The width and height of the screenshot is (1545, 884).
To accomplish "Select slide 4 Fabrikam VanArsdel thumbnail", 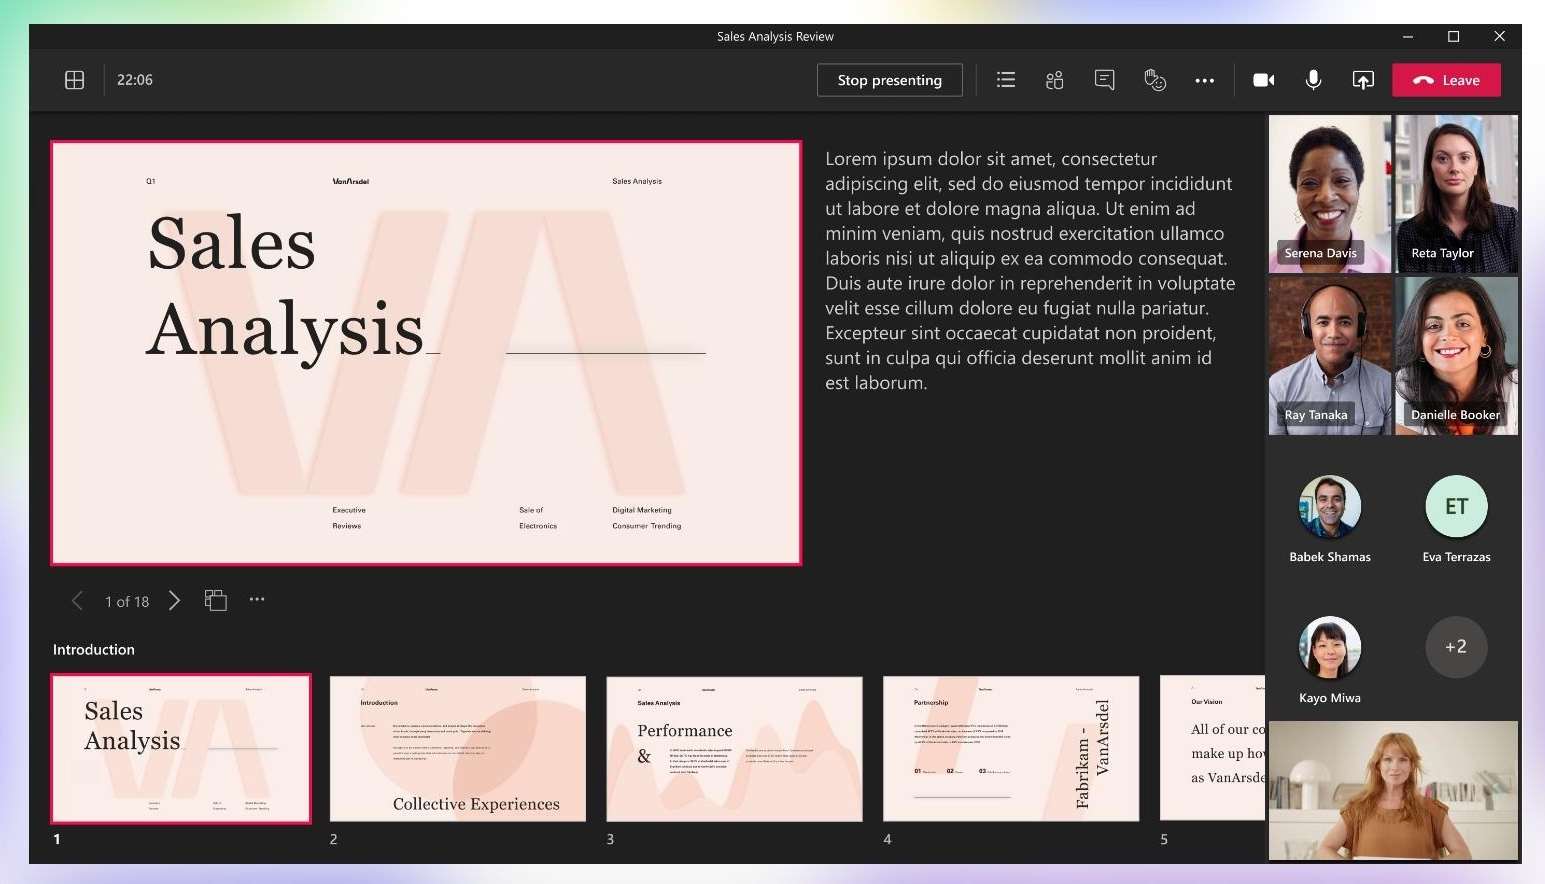I will [x=1011, y=748].
